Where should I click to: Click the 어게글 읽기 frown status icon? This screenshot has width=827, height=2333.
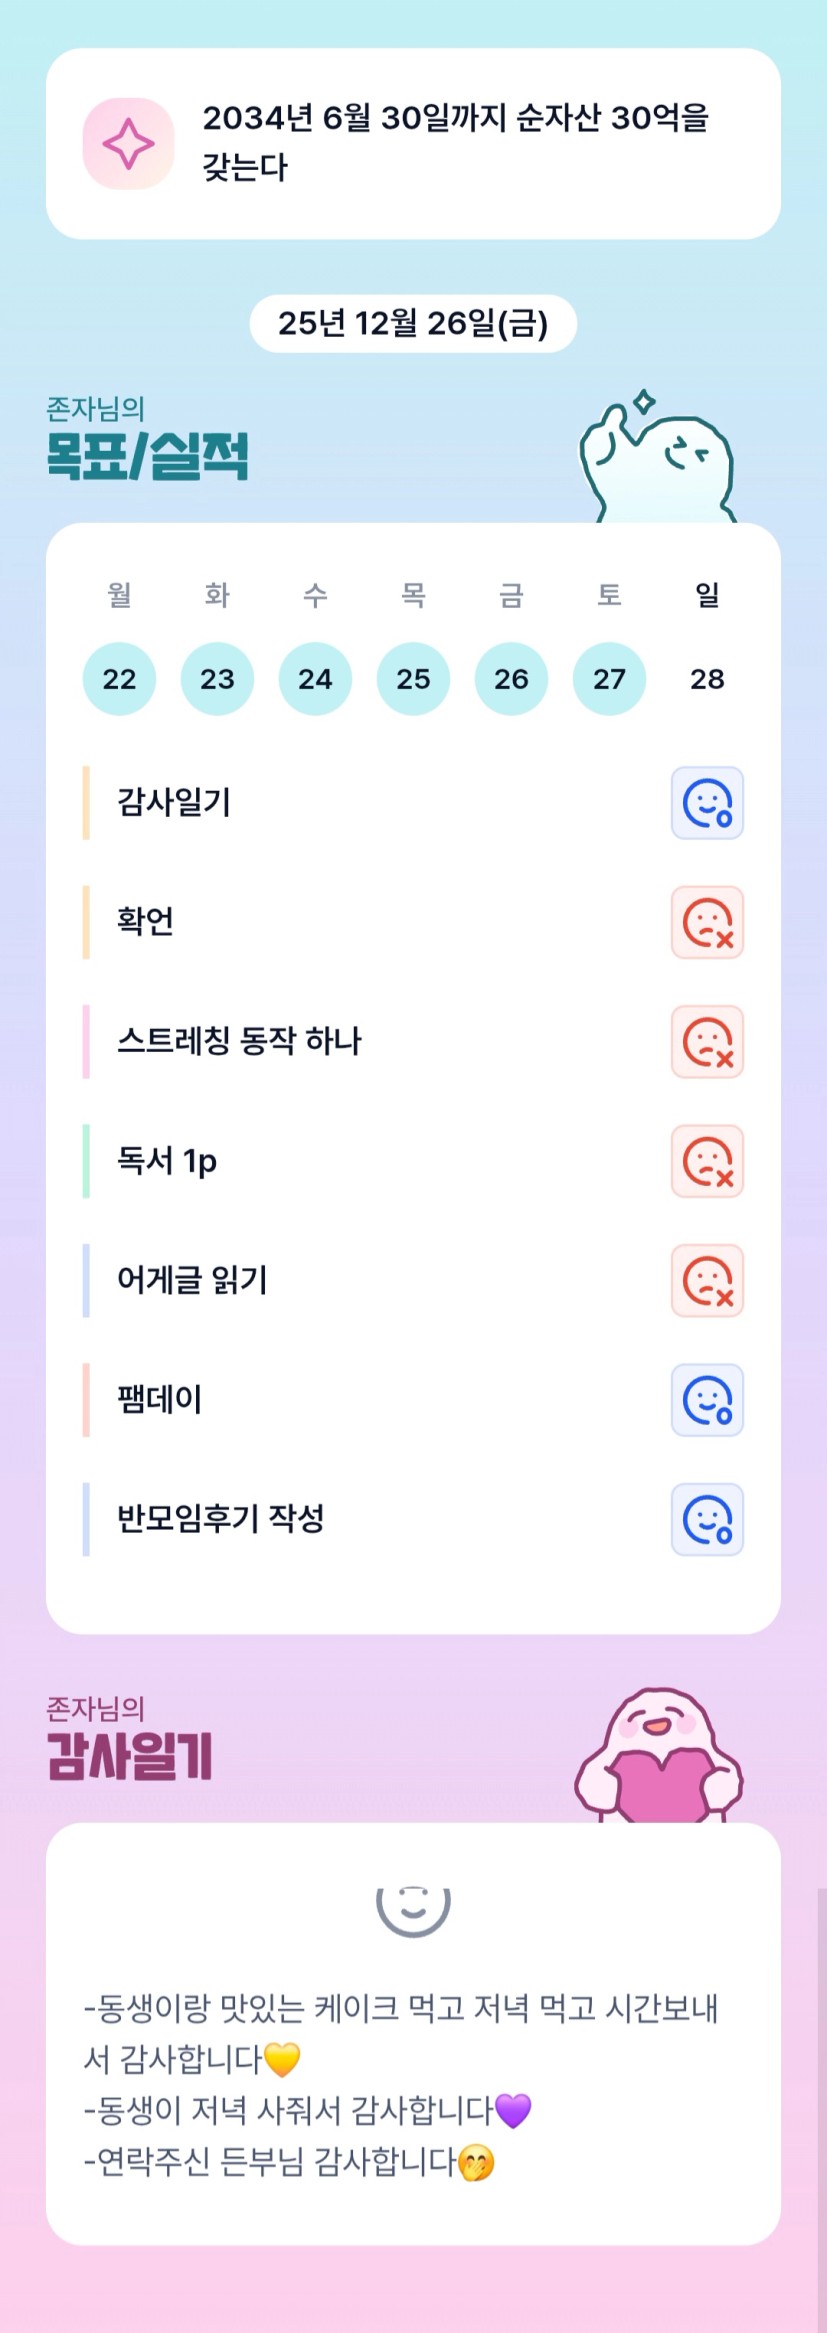(x=707, y=1281)
